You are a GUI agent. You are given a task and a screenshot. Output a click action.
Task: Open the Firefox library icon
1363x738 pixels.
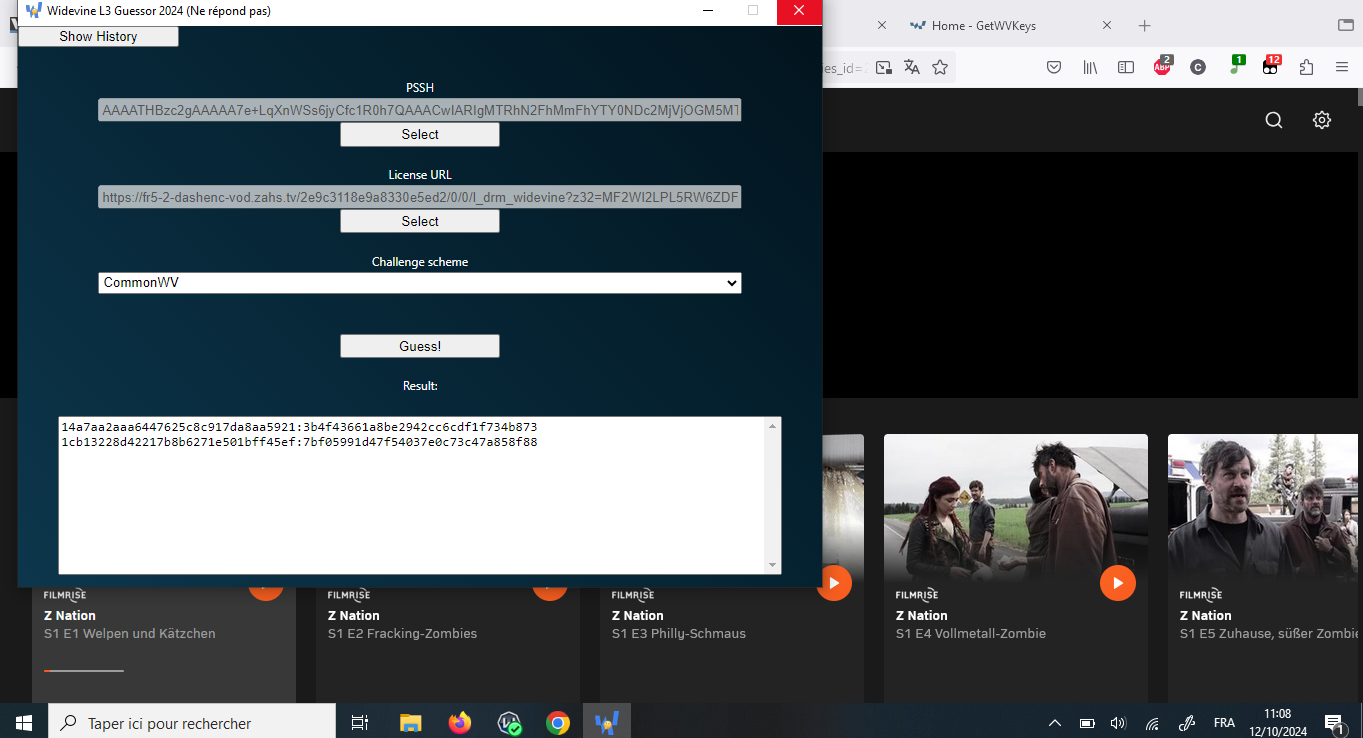[1090, 67]
